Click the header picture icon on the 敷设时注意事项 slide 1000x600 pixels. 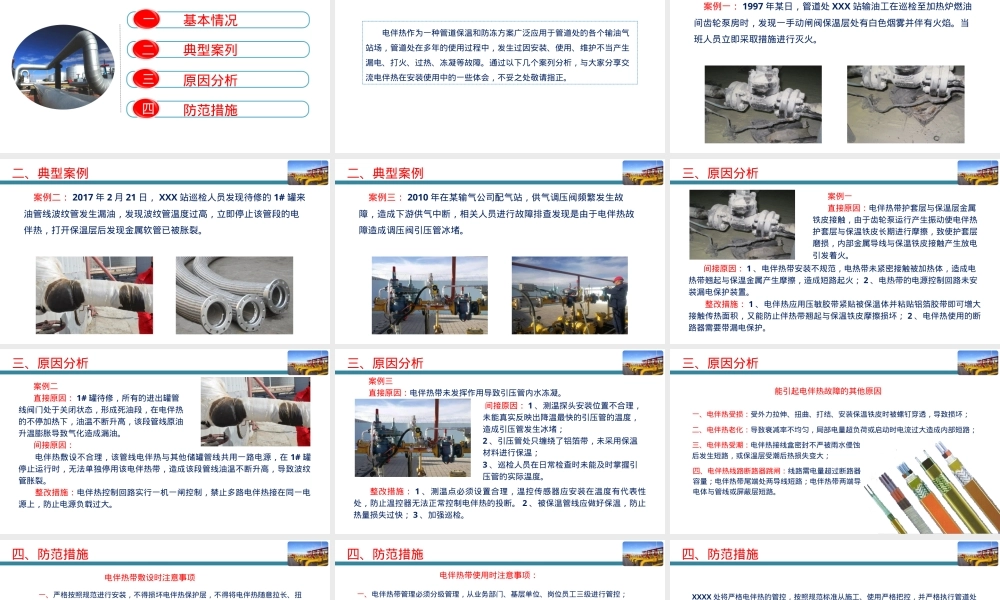point(308,553)
